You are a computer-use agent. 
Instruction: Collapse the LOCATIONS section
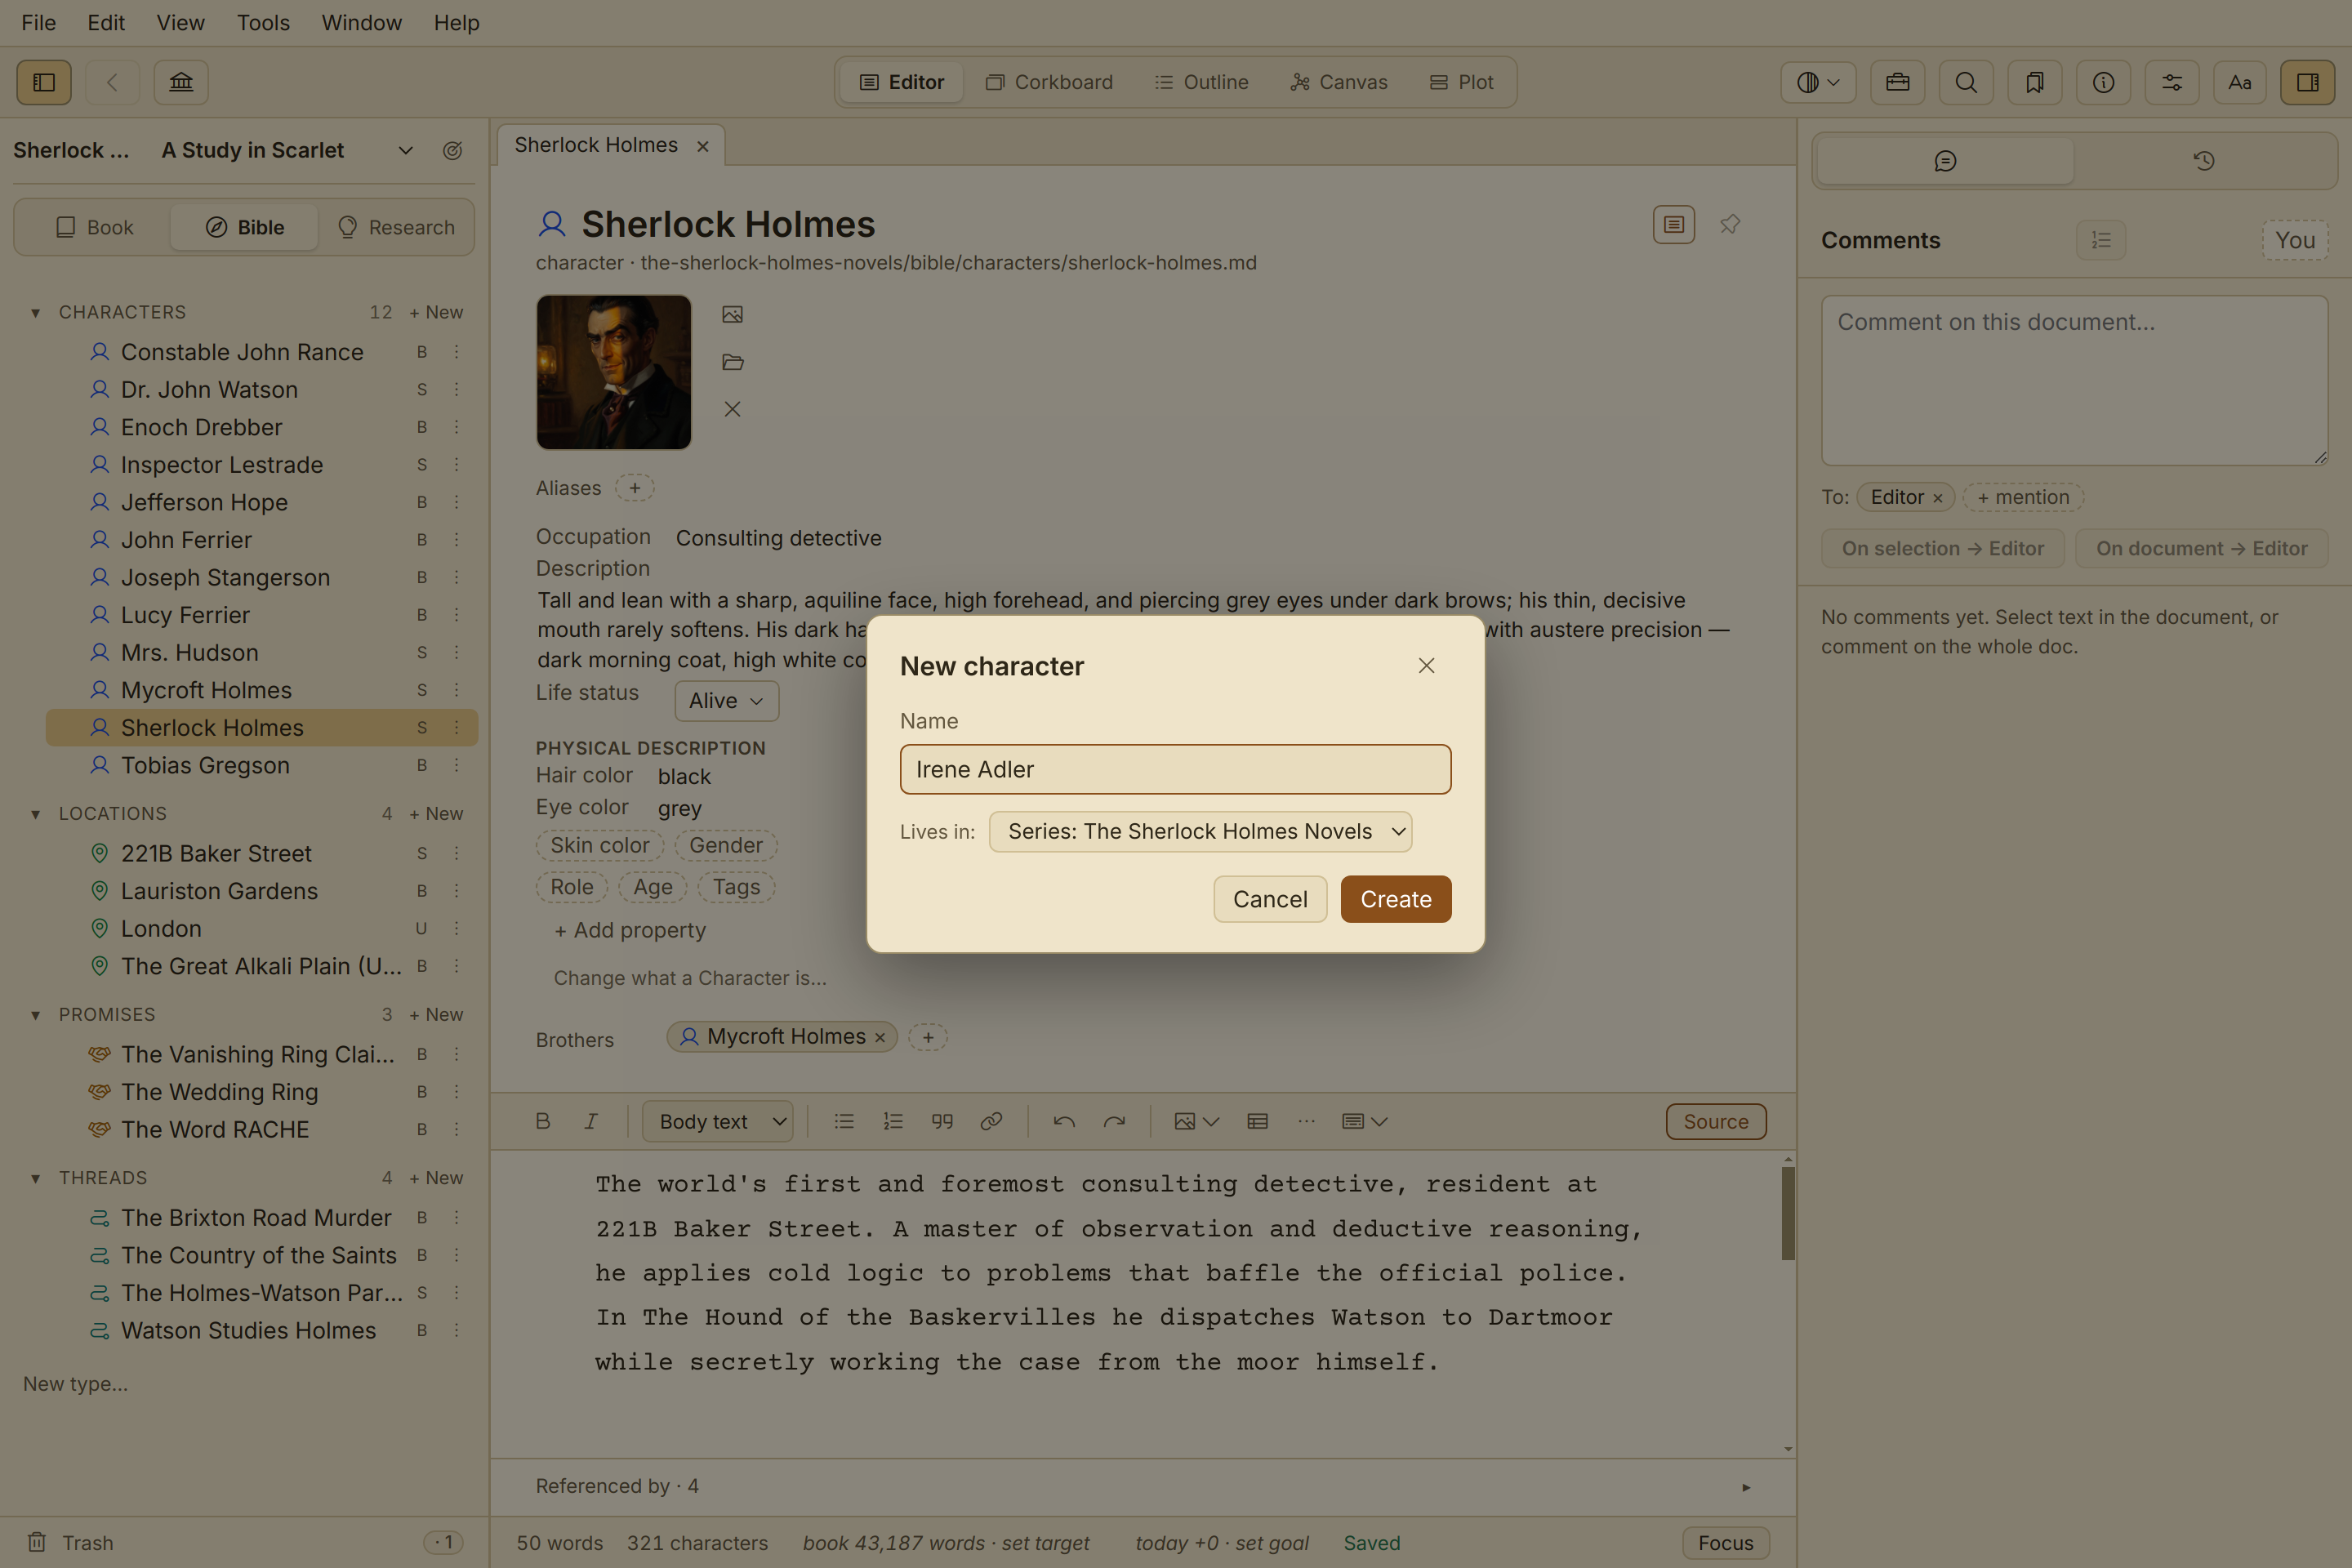tap(36, 814)
